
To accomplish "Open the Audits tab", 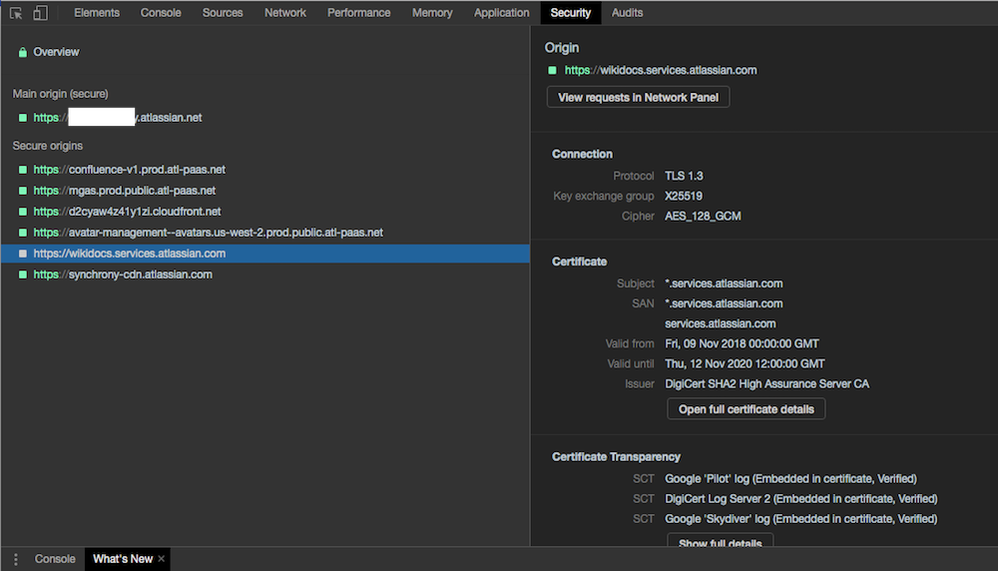I will (627, 13).
